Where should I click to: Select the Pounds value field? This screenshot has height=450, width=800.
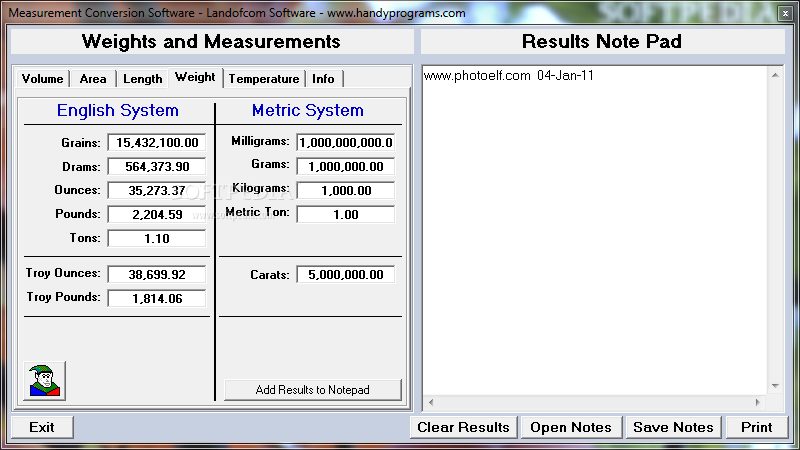tap(157, 214)
